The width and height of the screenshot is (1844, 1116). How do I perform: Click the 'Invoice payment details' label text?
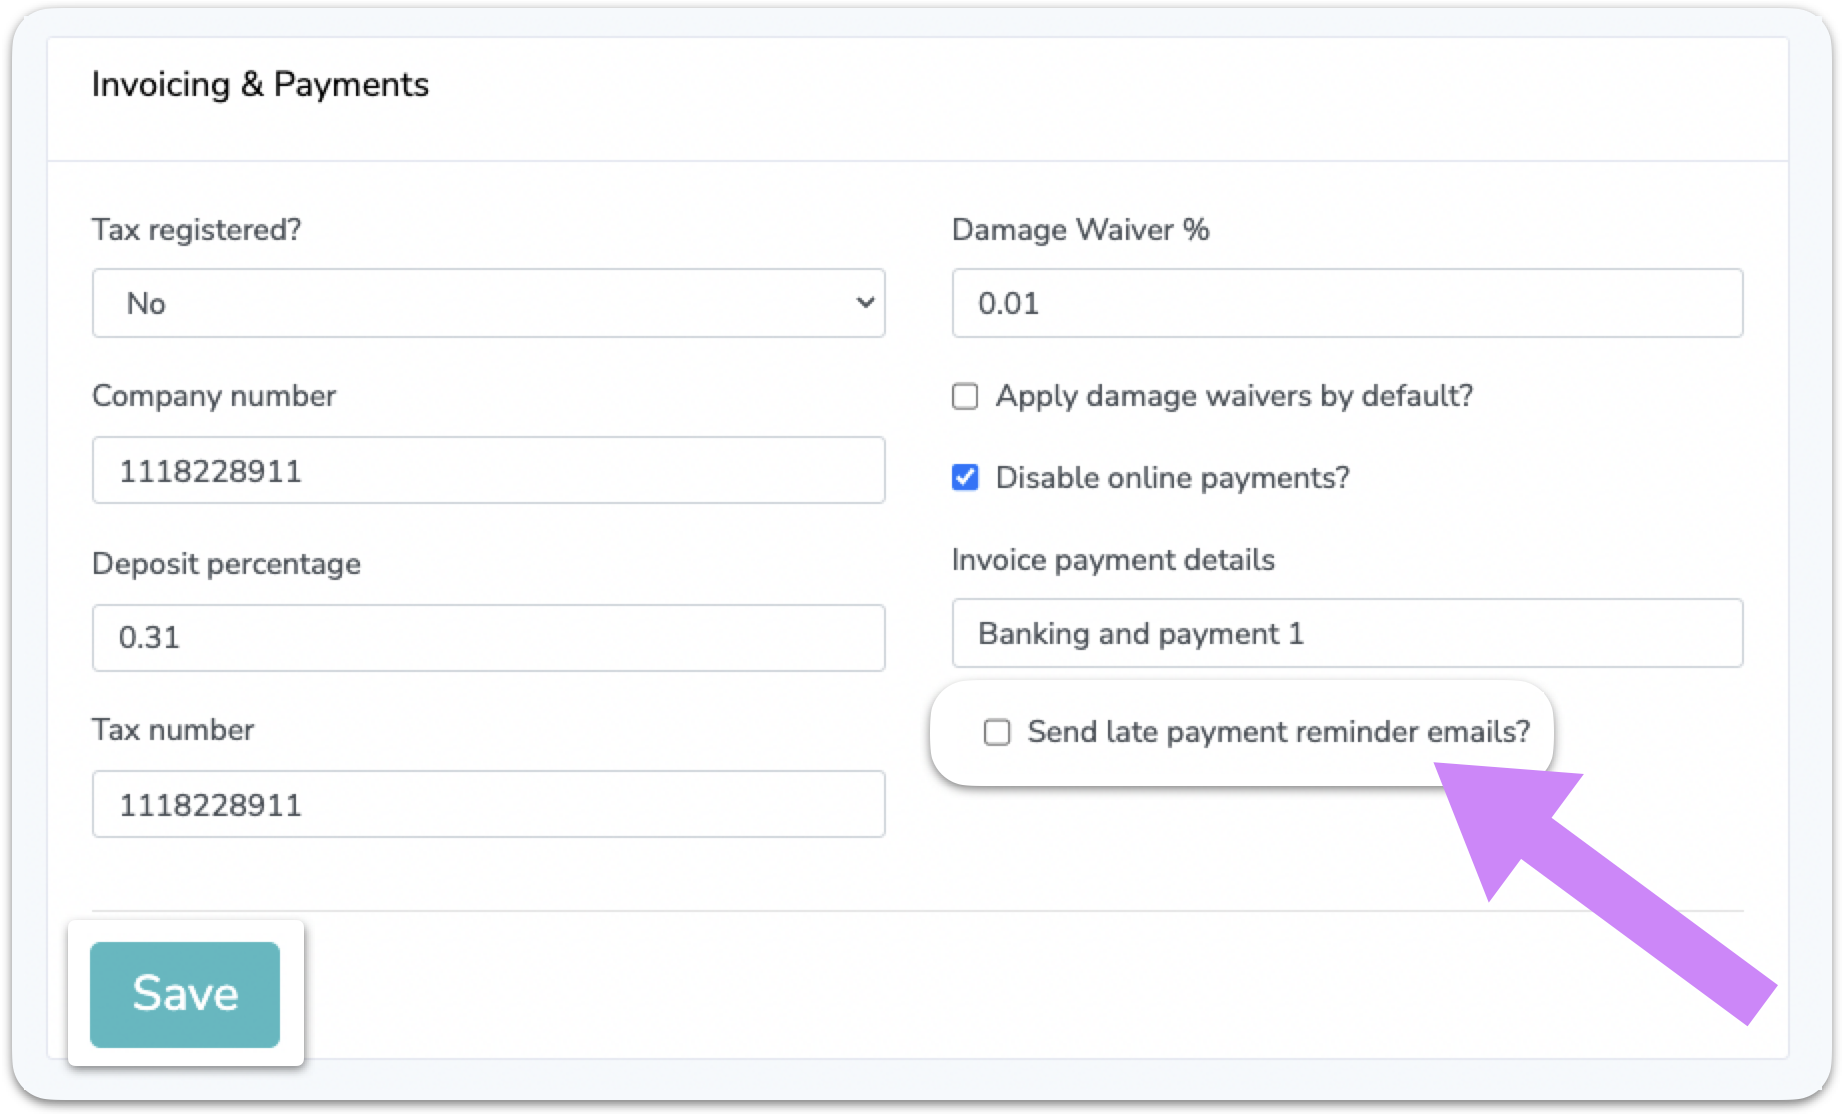[x=1113, y=560]
